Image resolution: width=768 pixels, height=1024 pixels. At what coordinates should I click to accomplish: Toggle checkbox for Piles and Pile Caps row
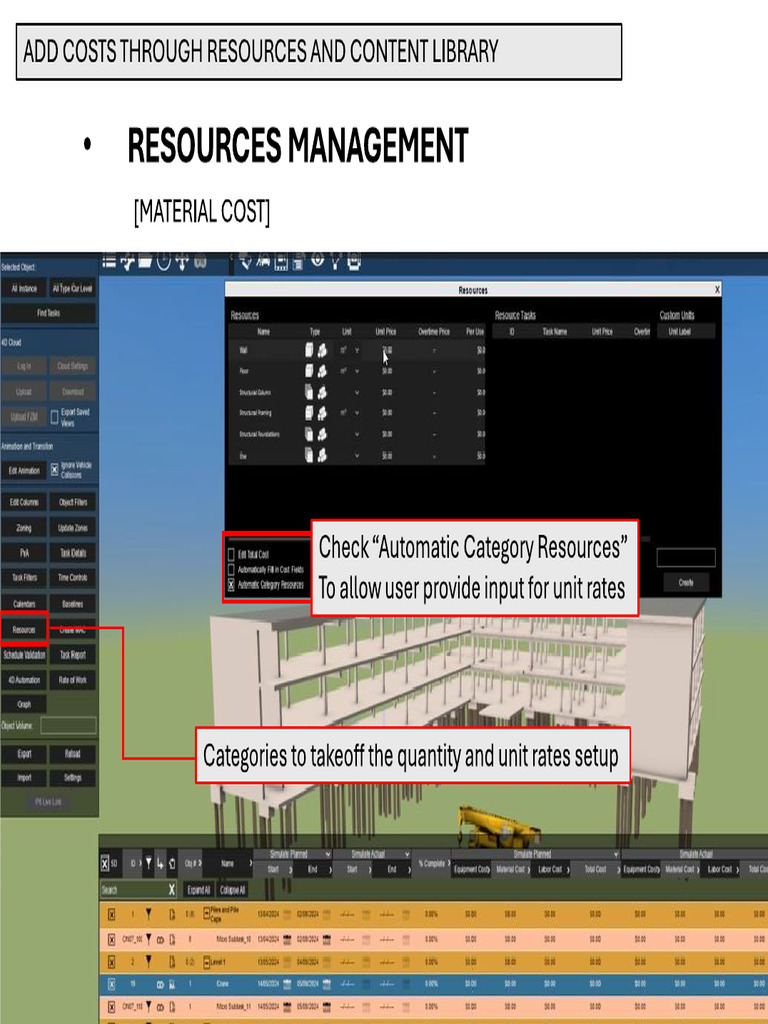click(x=111, y=915)
